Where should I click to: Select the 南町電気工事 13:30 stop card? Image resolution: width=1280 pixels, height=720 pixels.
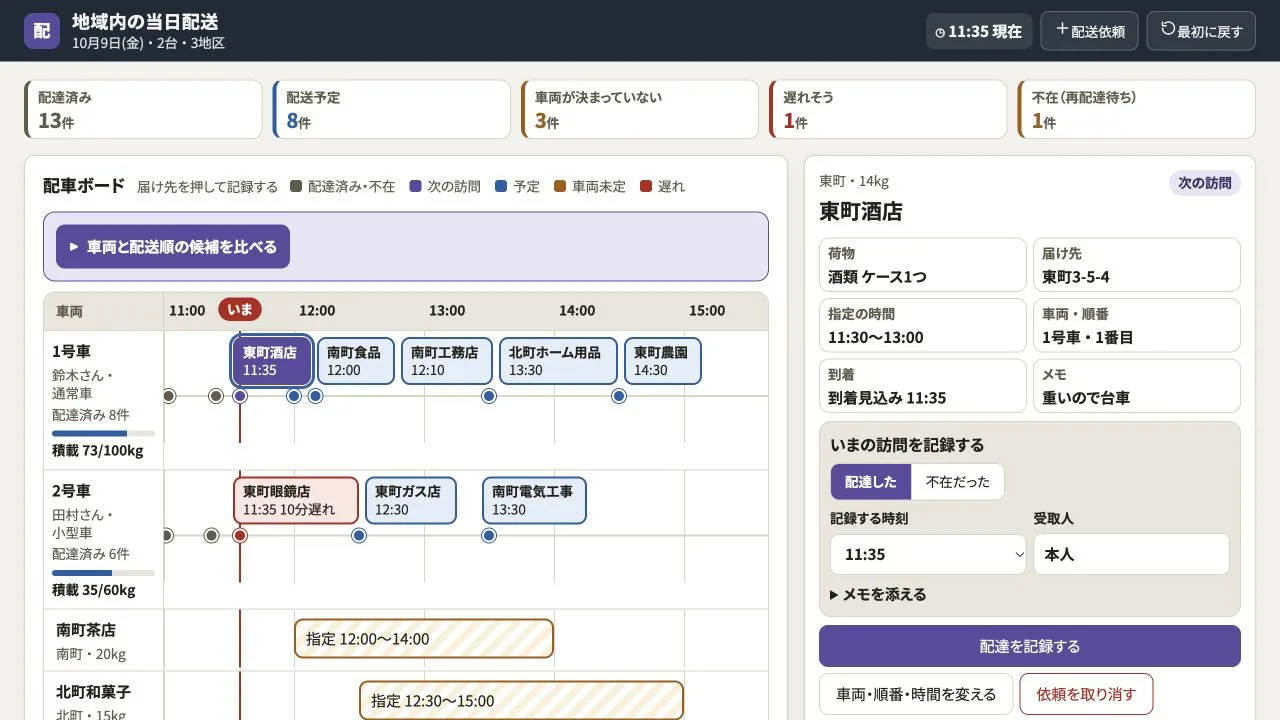(534, 500)
